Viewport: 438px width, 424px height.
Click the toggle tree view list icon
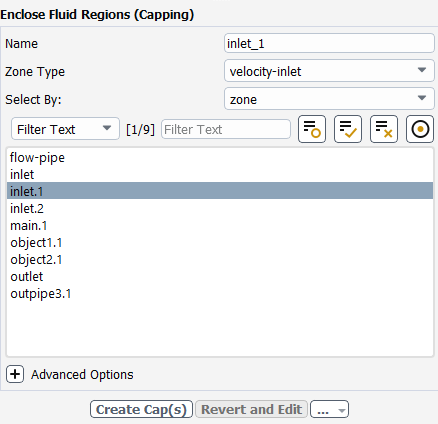coord(312,129)
